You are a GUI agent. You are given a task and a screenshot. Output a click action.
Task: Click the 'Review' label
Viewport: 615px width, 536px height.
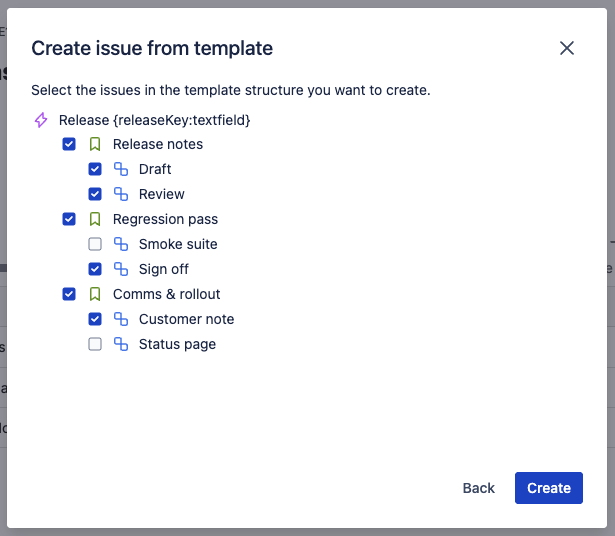162,194
